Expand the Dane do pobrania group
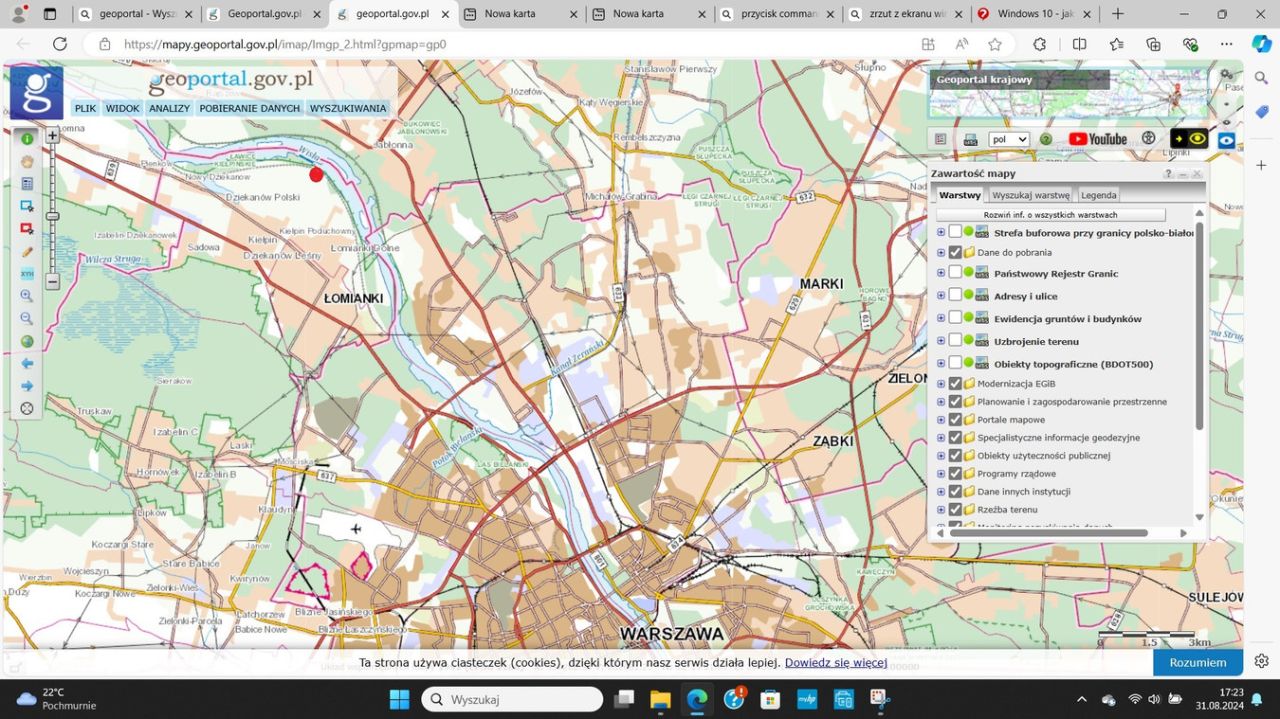1280x719 pixels. (x=941, y=253)
